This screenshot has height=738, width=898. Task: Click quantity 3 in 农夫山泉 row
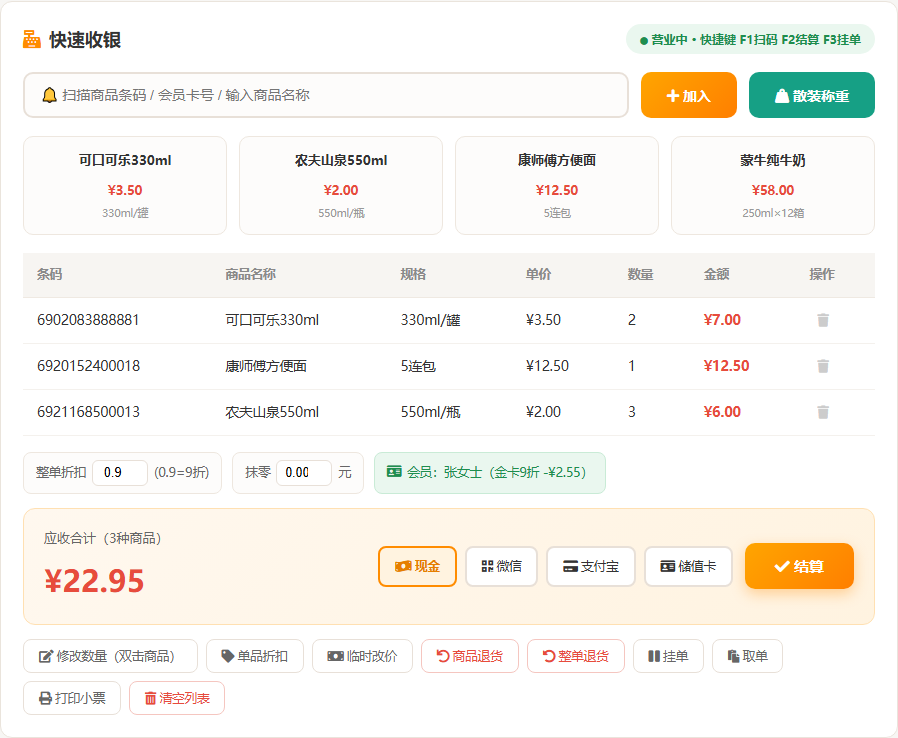[x=632, y=412]
